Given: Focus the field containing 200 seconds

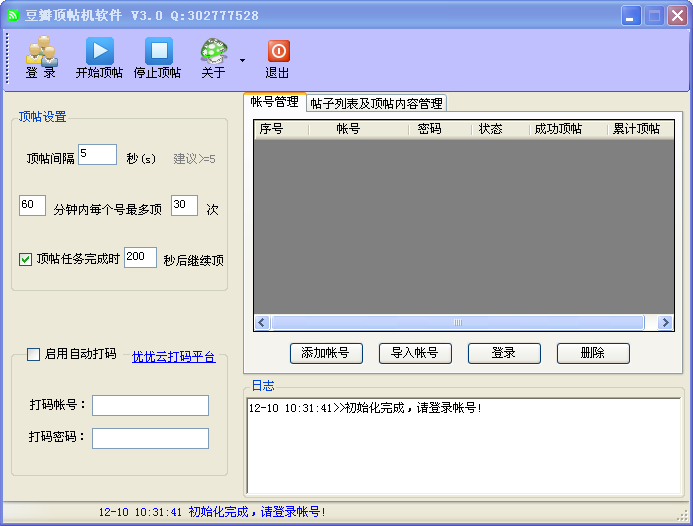Looking at the screenshot, I should tap(141, 257).
